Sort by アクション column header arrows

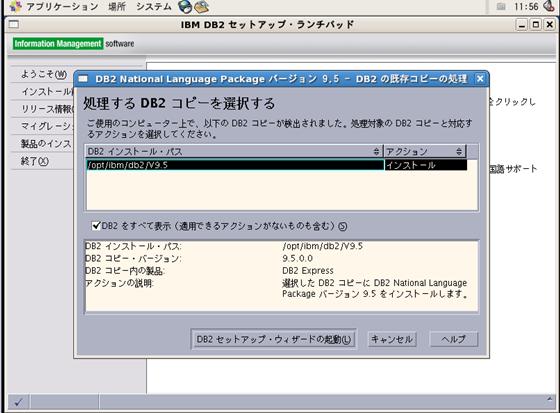point(459,151)
